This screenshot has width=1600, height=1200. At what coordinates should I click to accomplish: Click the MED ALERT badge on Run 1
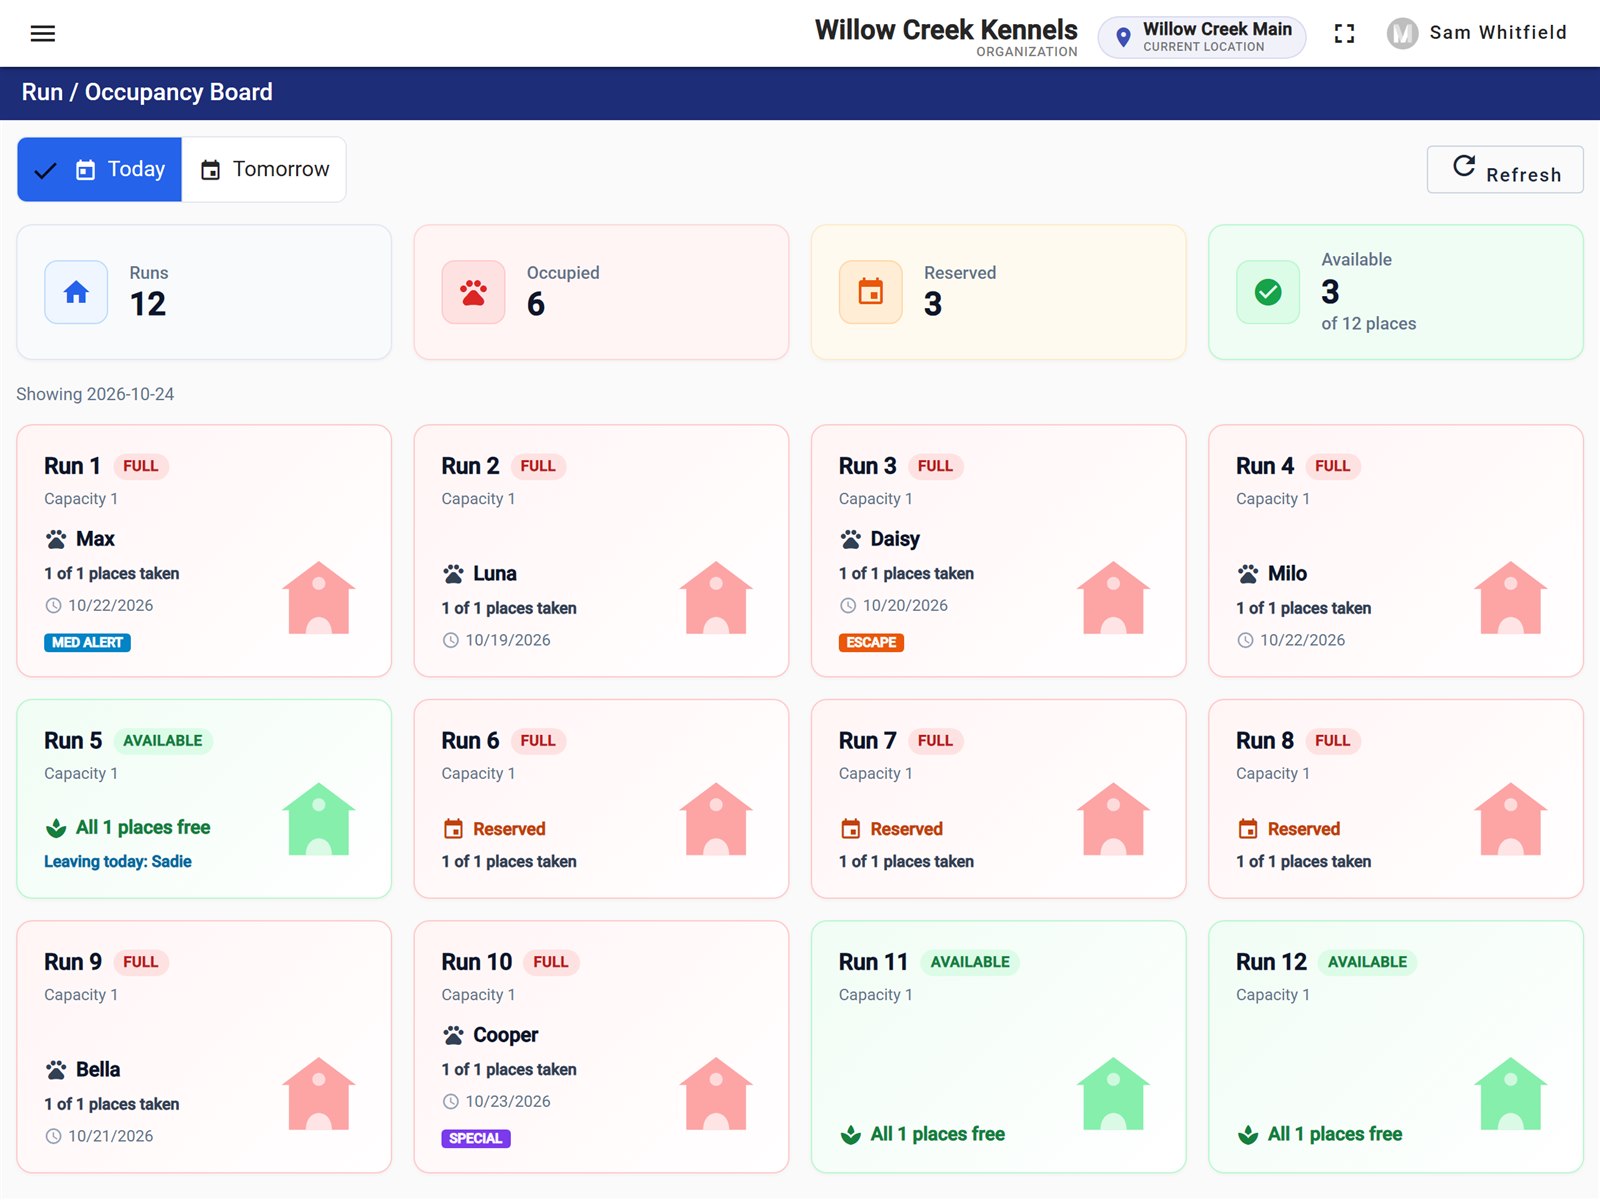pyautogui.click(x=87, y=643)
